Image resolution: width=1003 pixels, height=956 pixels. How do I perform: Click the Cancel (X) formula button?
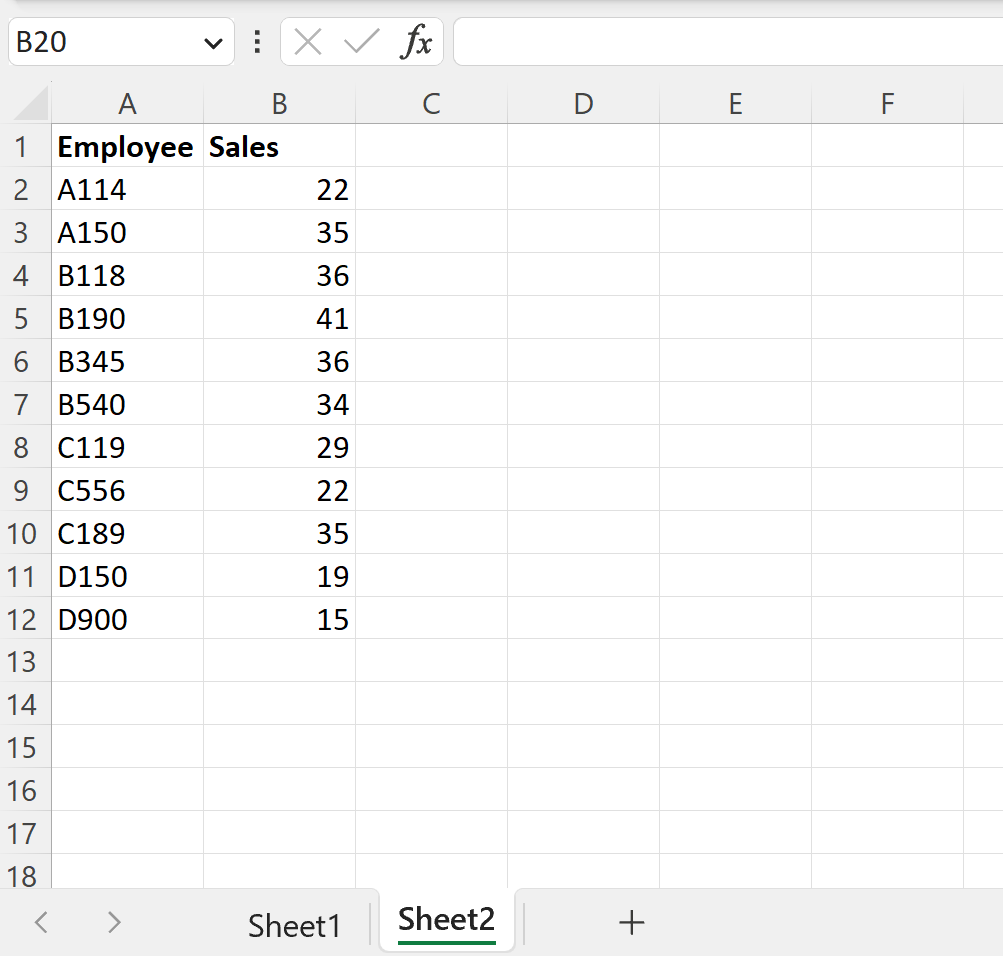(x=308, y=42)
